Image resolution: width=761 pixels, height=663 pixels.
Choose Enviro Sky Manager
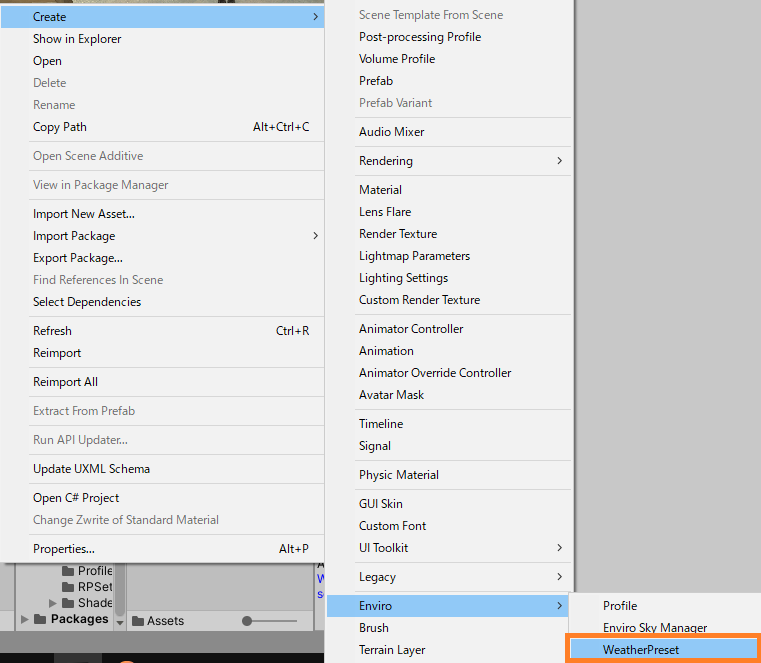[665, 626]
